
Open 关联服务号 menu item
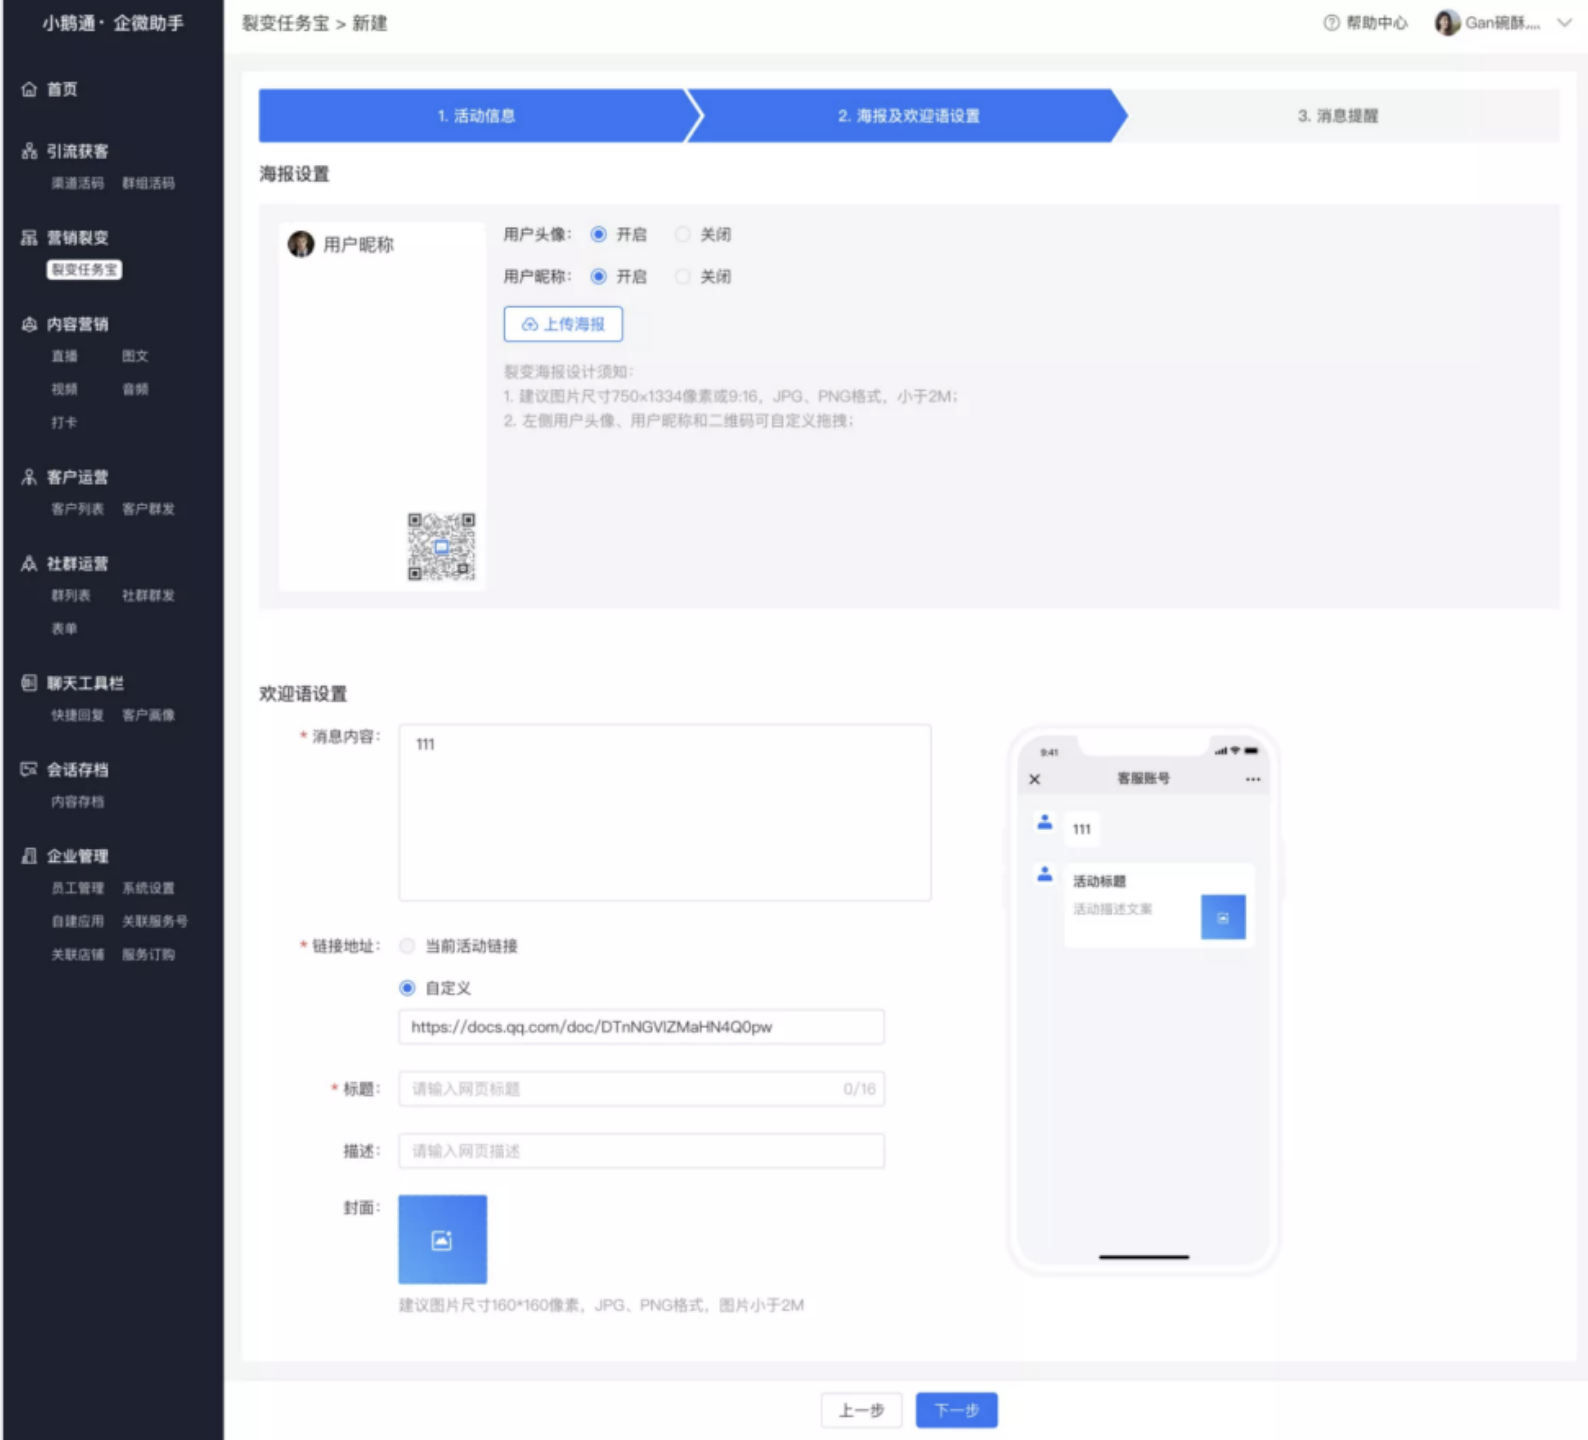pos(155,921)
